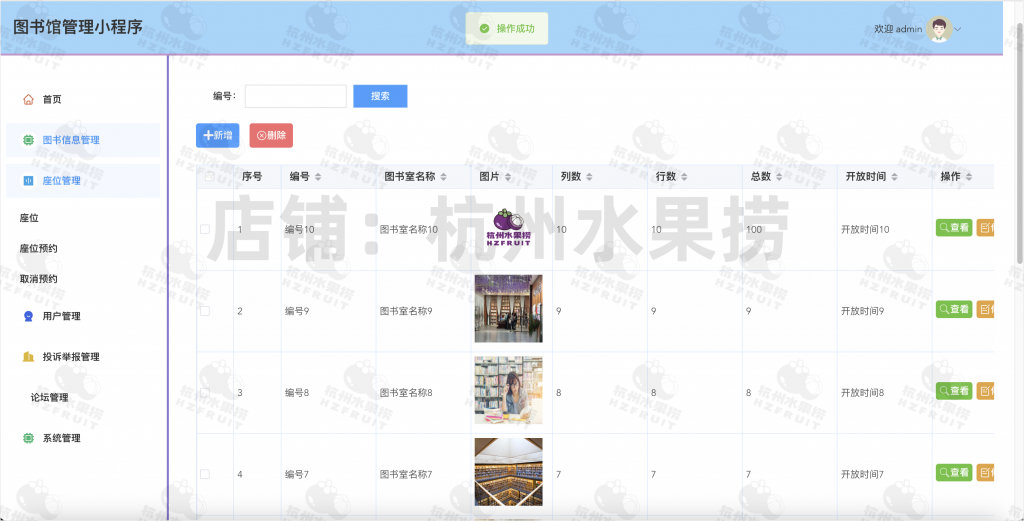Click the 搜索 button
This screenshot has height=521, width=1024.
coord(380,96)
